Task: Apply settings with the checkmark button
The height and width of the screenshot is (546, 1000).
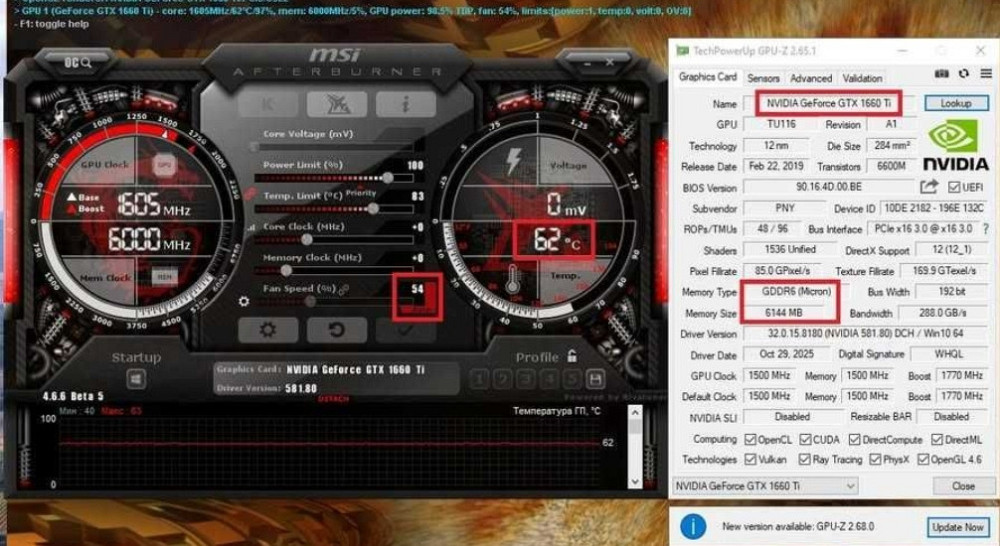Action: [406, 330]
